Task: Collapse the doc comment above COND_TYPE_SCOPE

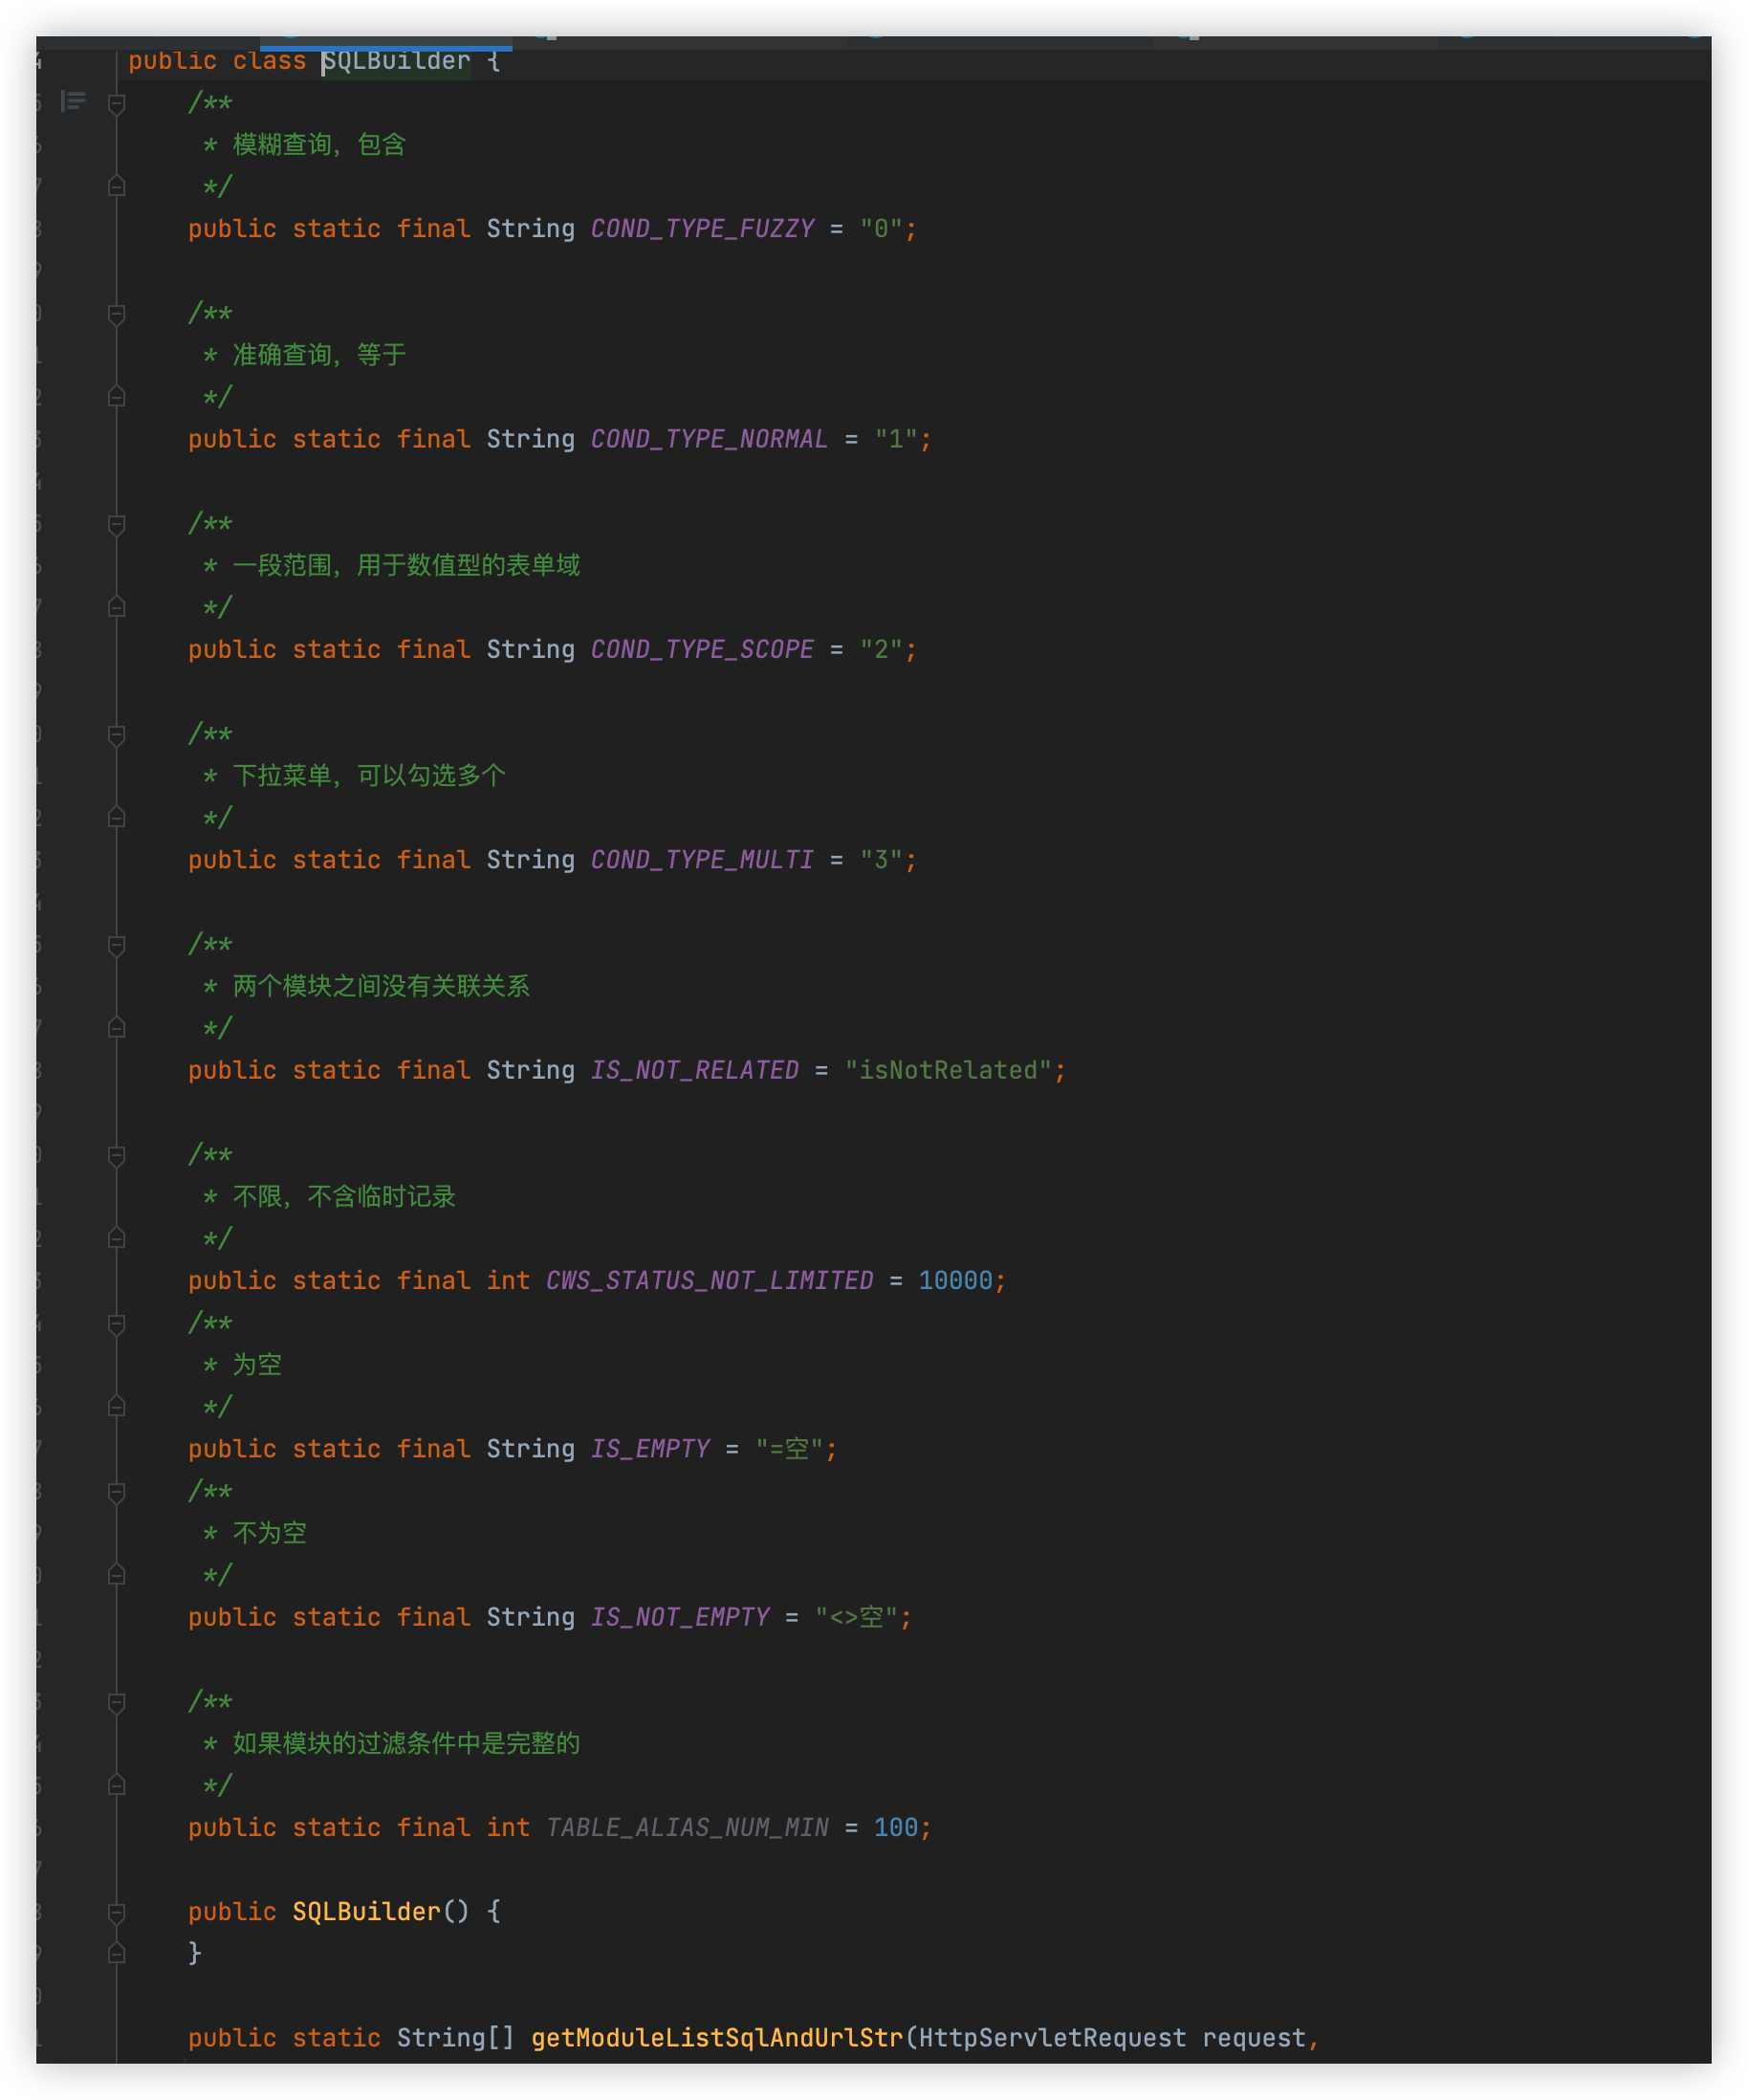Action: [117, 525]
